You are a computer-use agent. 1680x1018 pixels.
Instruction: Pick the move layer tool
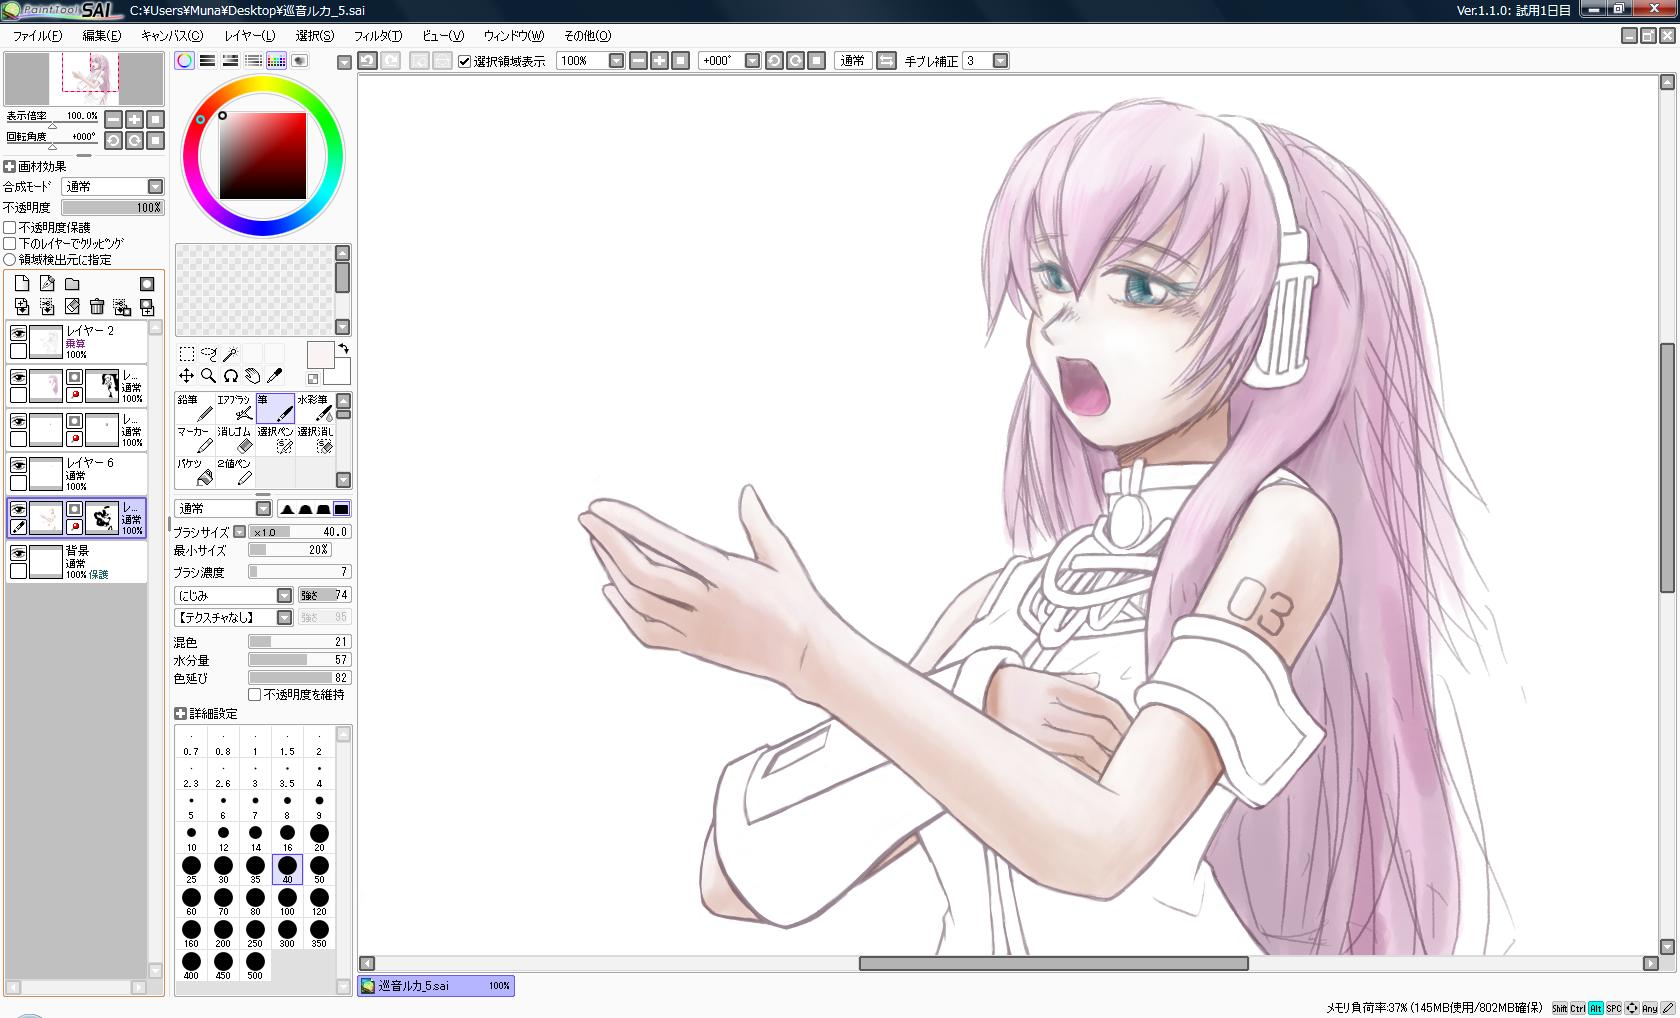pos(187,376)
